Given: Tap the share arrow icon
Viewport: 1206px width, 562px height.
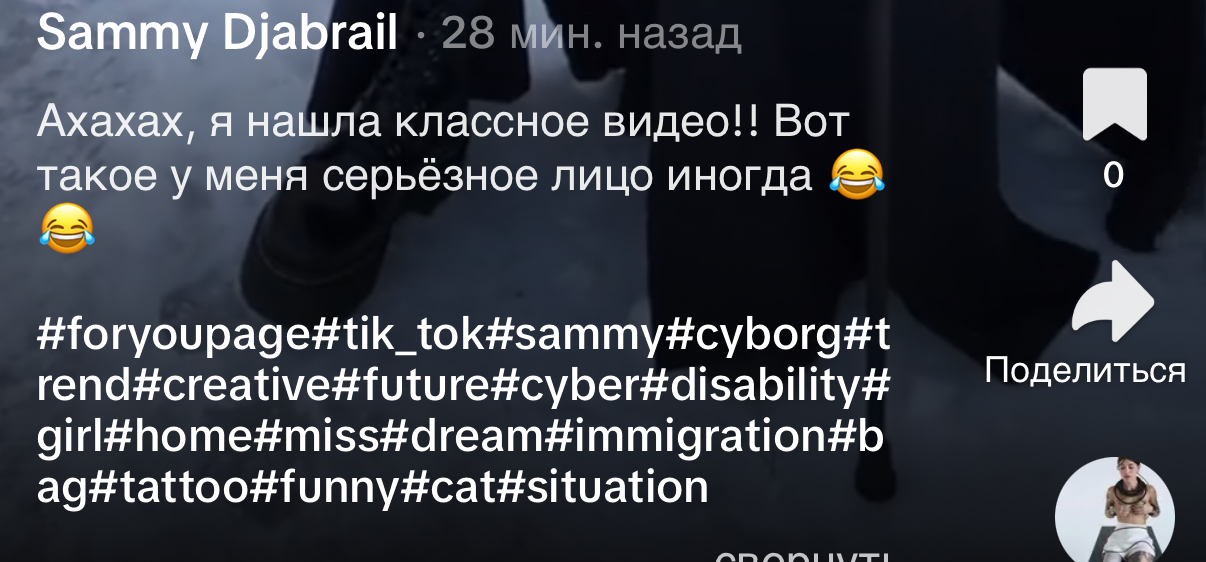Looking at the screenshot, I should [1113, 301].
